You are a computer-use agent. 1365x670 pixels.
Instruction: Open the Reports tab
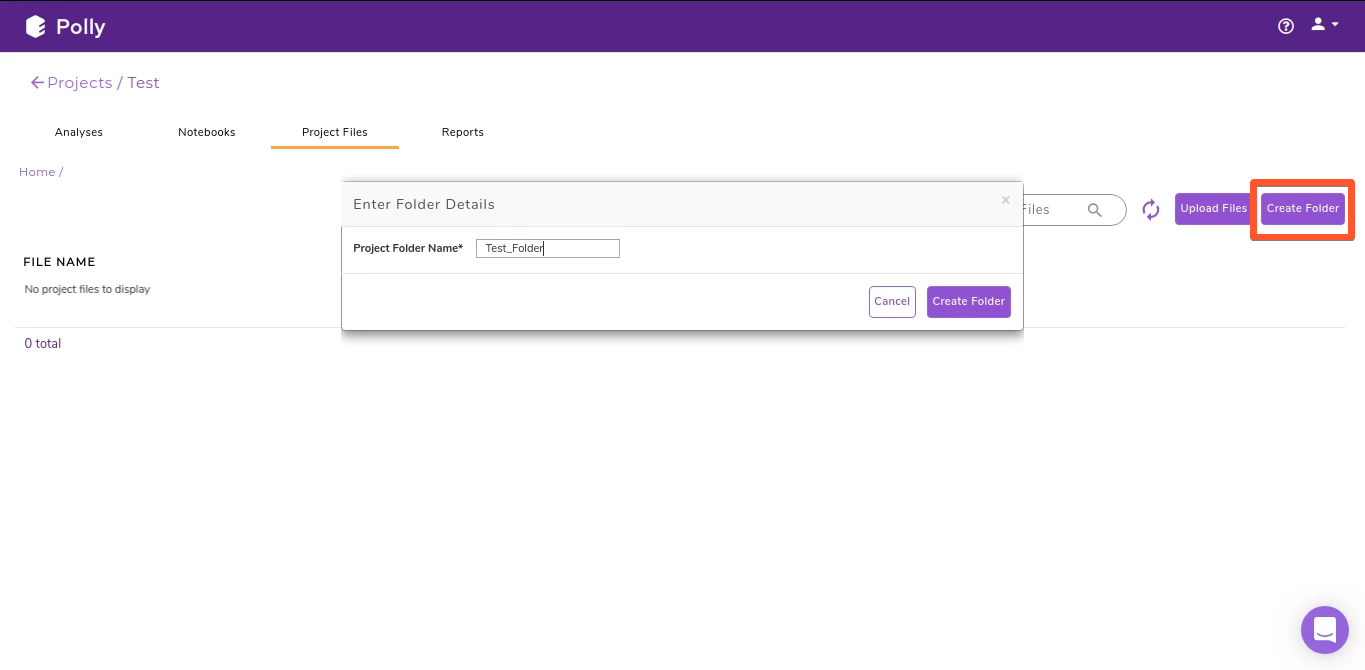[462, 131]
